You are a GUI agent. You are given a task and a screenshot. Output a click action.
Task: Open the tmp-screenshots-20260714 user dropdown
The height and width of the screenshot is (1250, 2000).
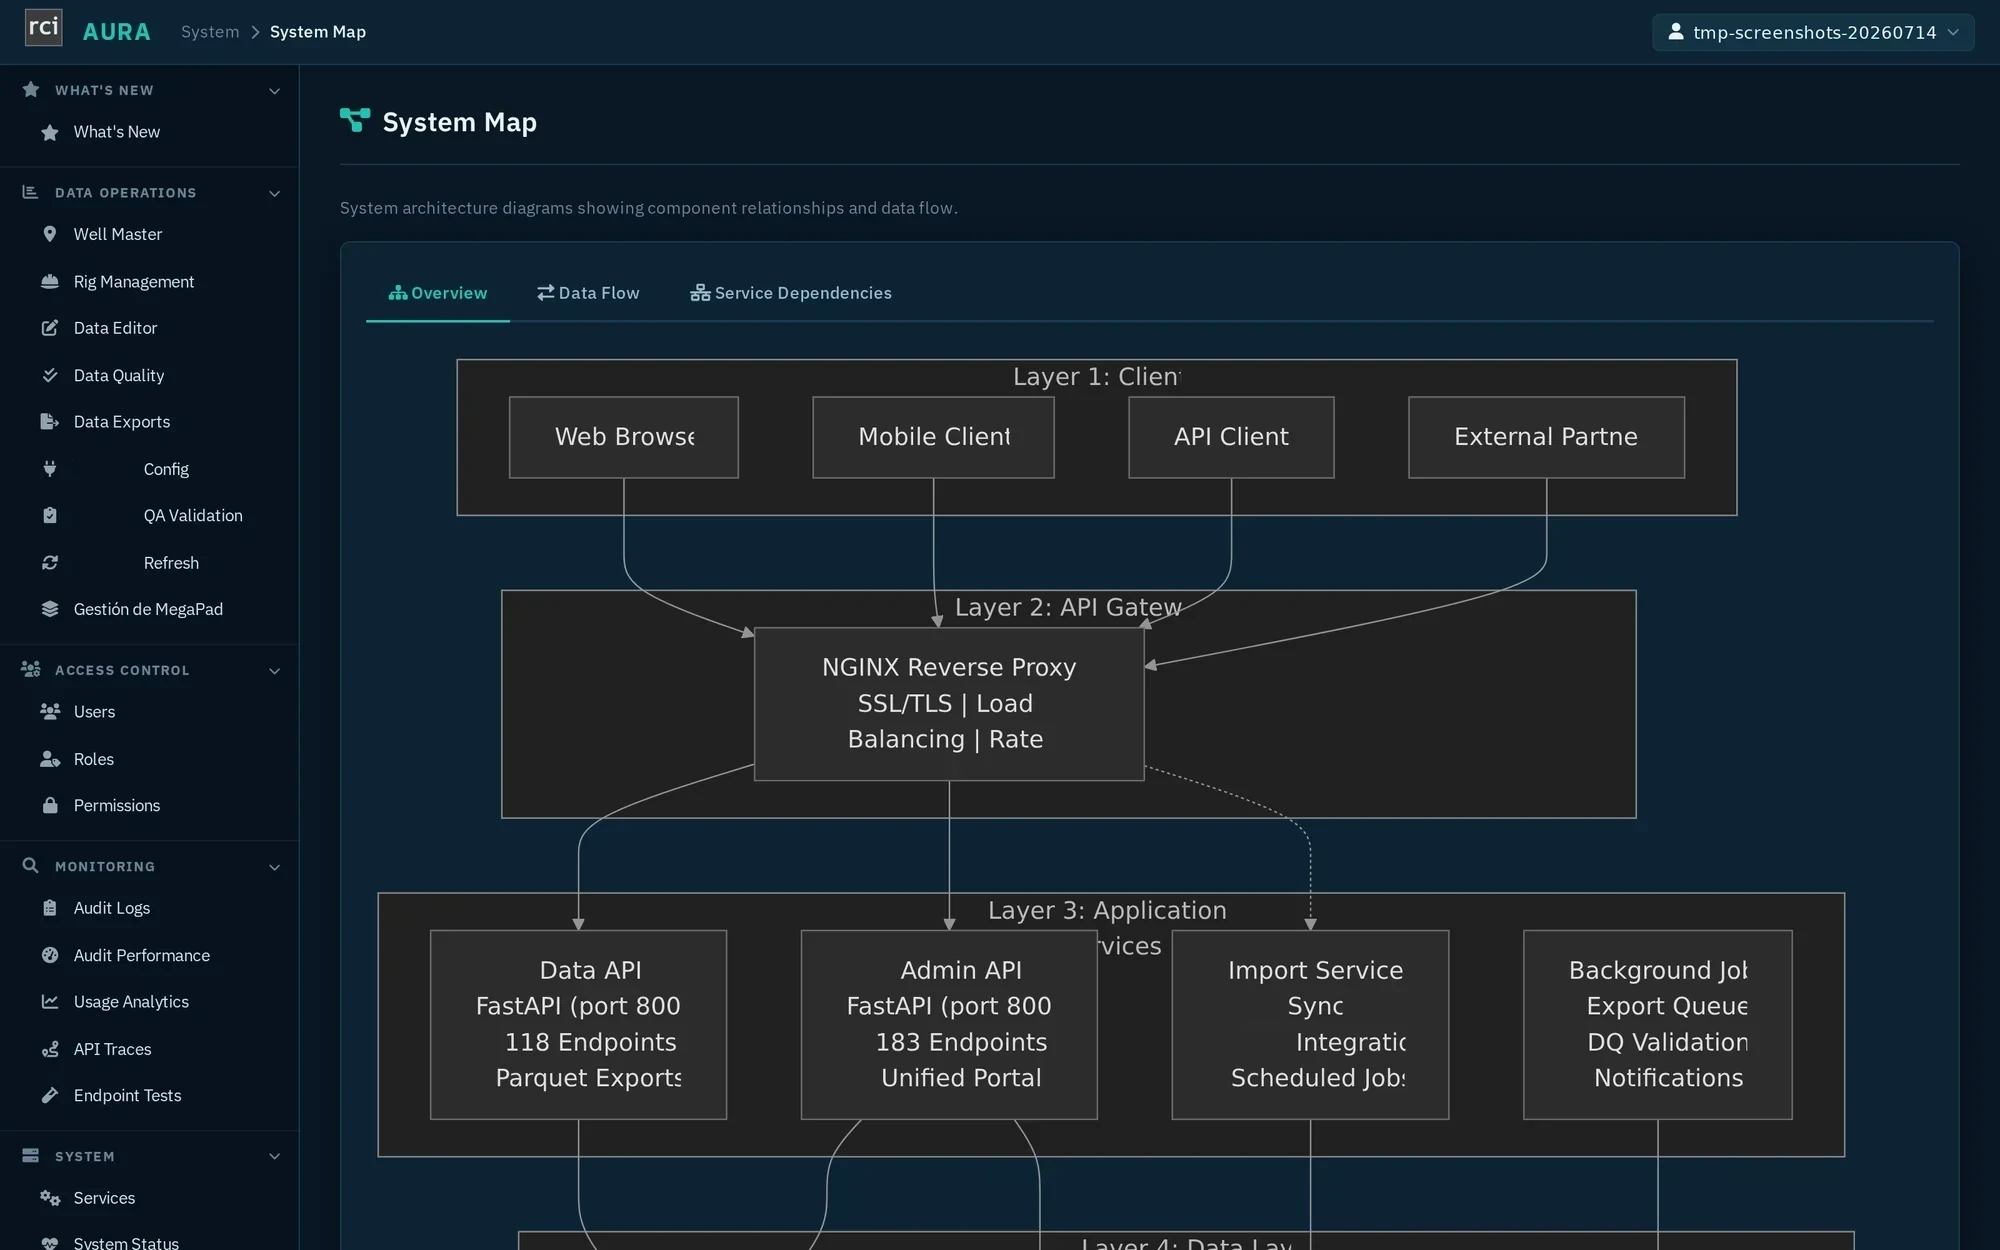1813,32
